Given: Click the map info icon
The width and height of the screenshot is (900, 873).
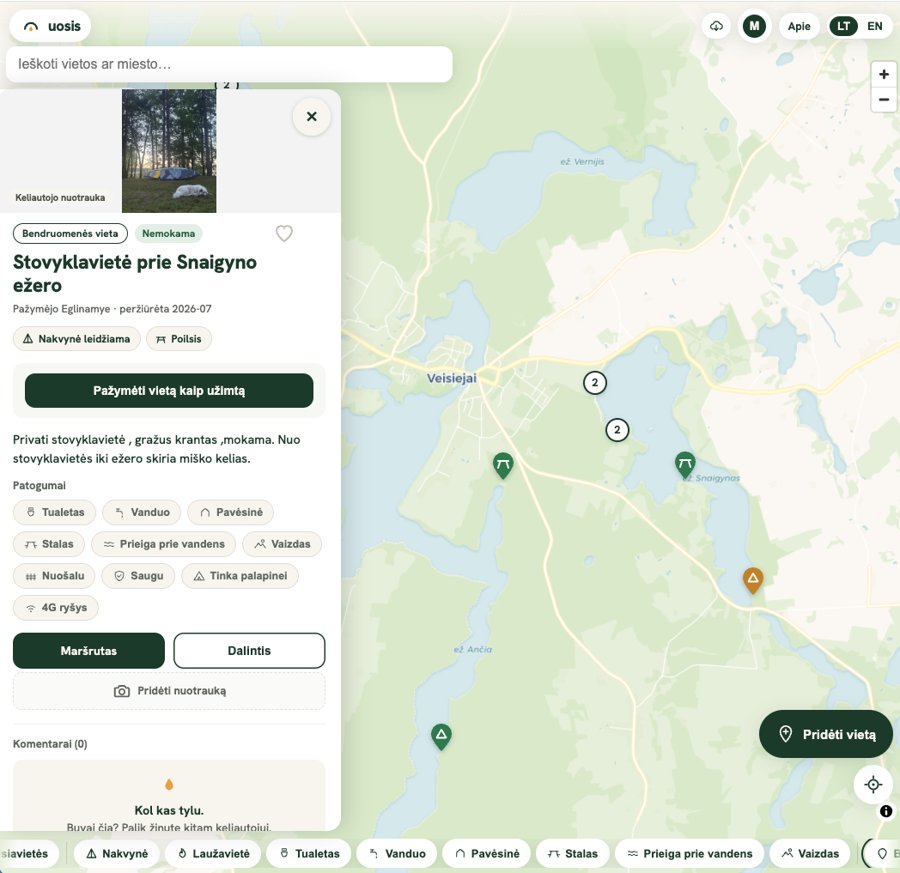Looking at the screenshot, I should (x=886, y=811).
